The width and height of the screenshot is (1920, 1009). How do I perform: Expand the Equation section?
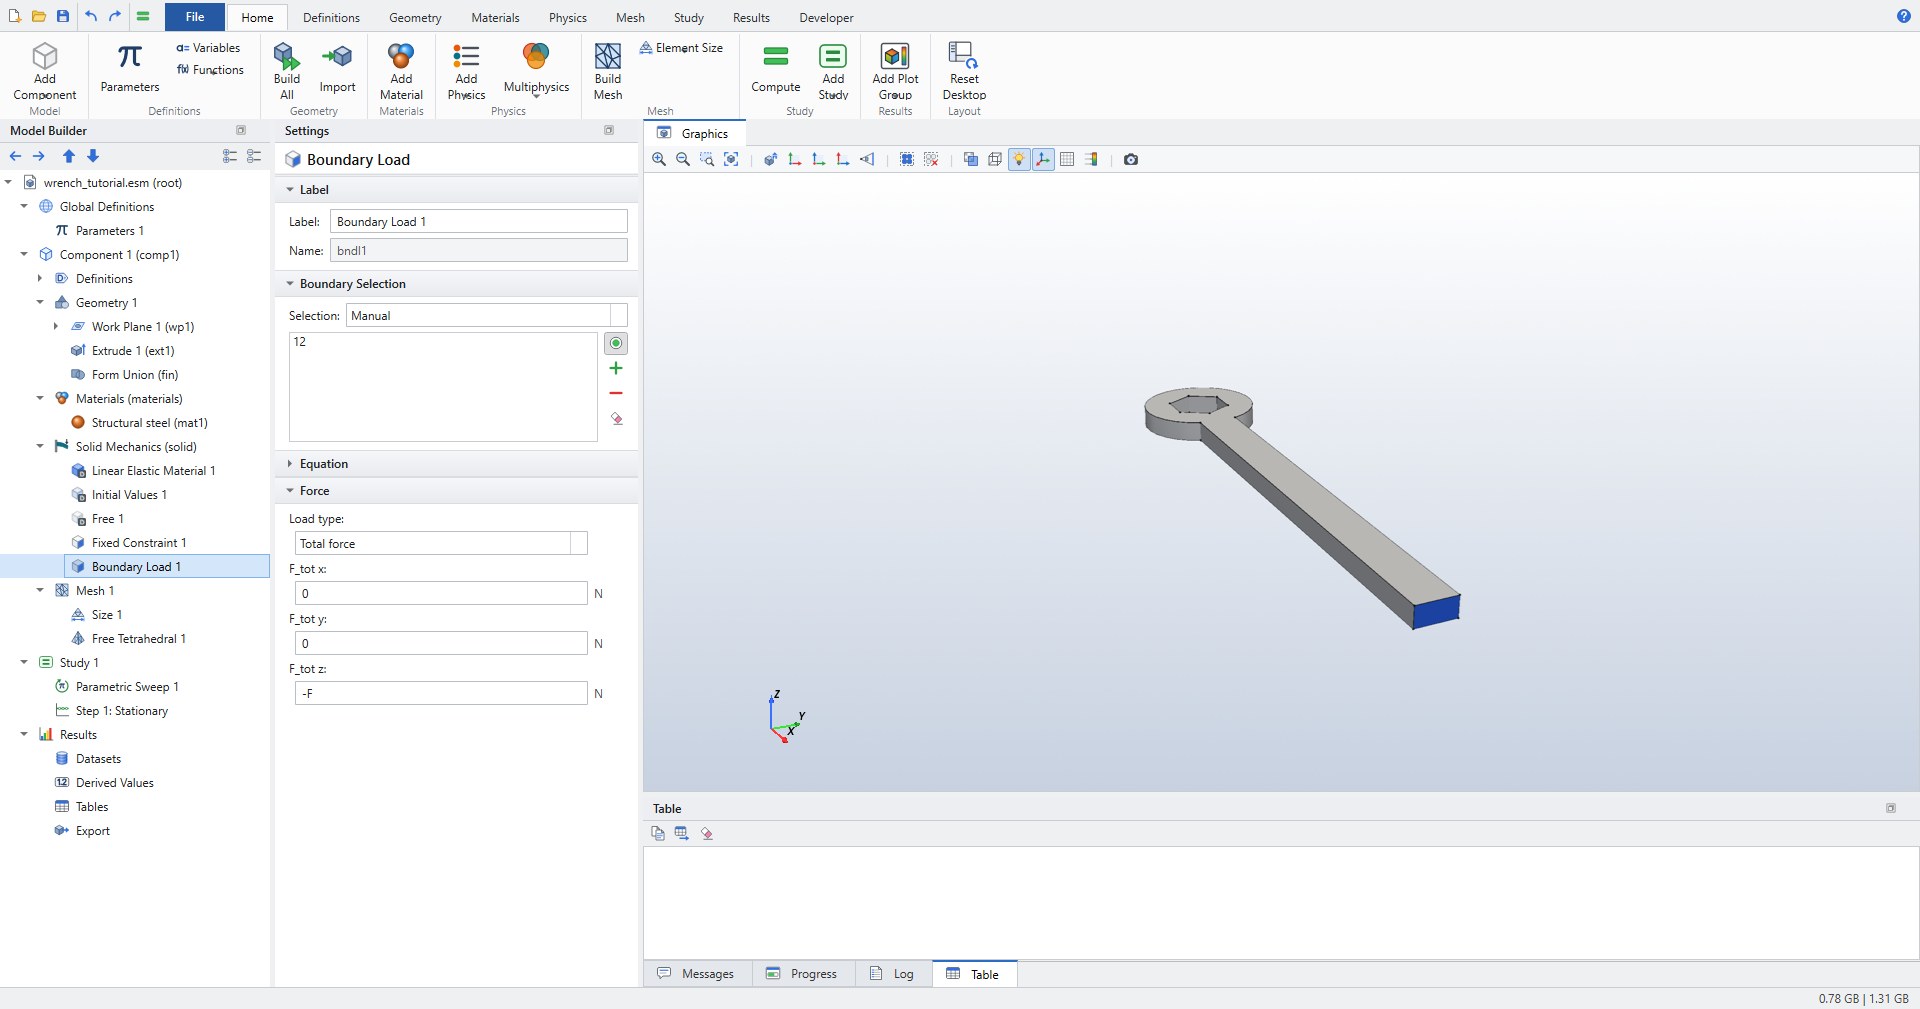pyautogui.click(x=290, y=464)
